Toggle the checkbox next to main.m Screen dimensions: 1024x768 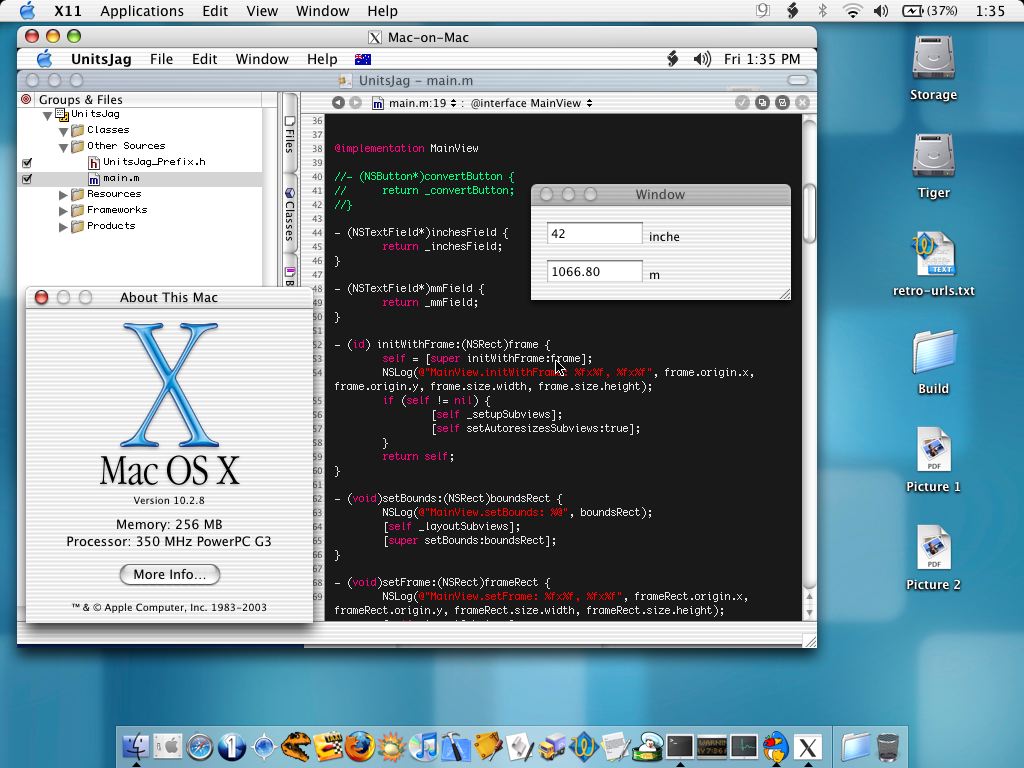[x=27, y=179]
